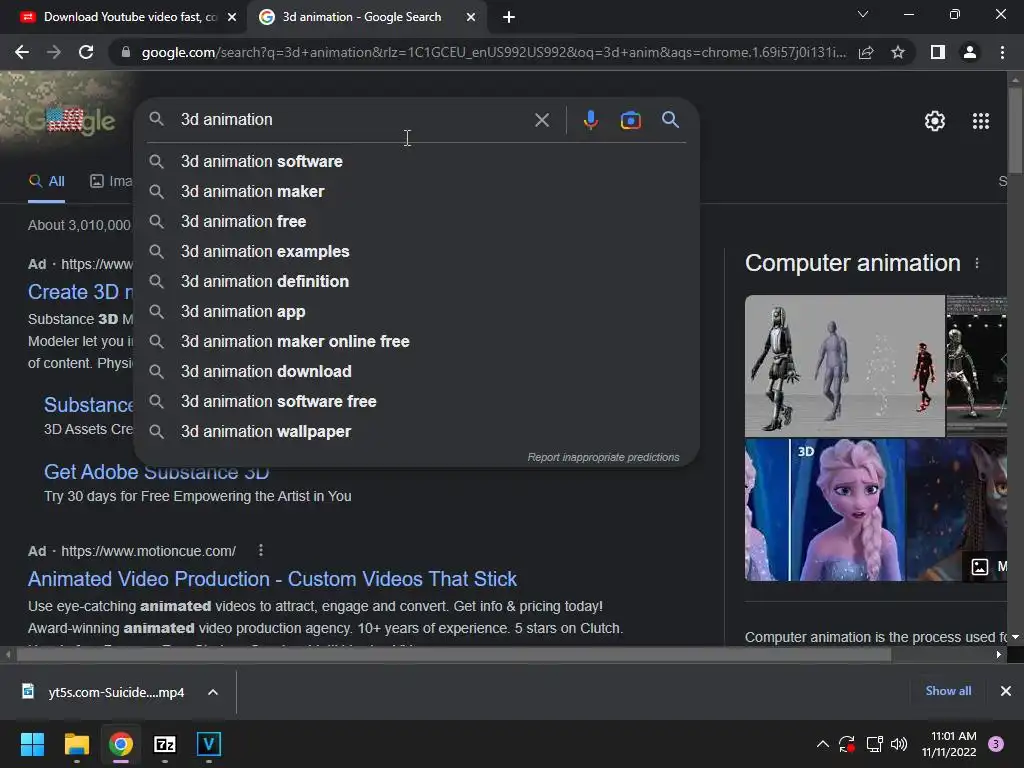Image resolution: width=1024 pixels, height=768 pixels.
Task: Choose suggestion 3d animation free
Action: click(x=417, y=221)
